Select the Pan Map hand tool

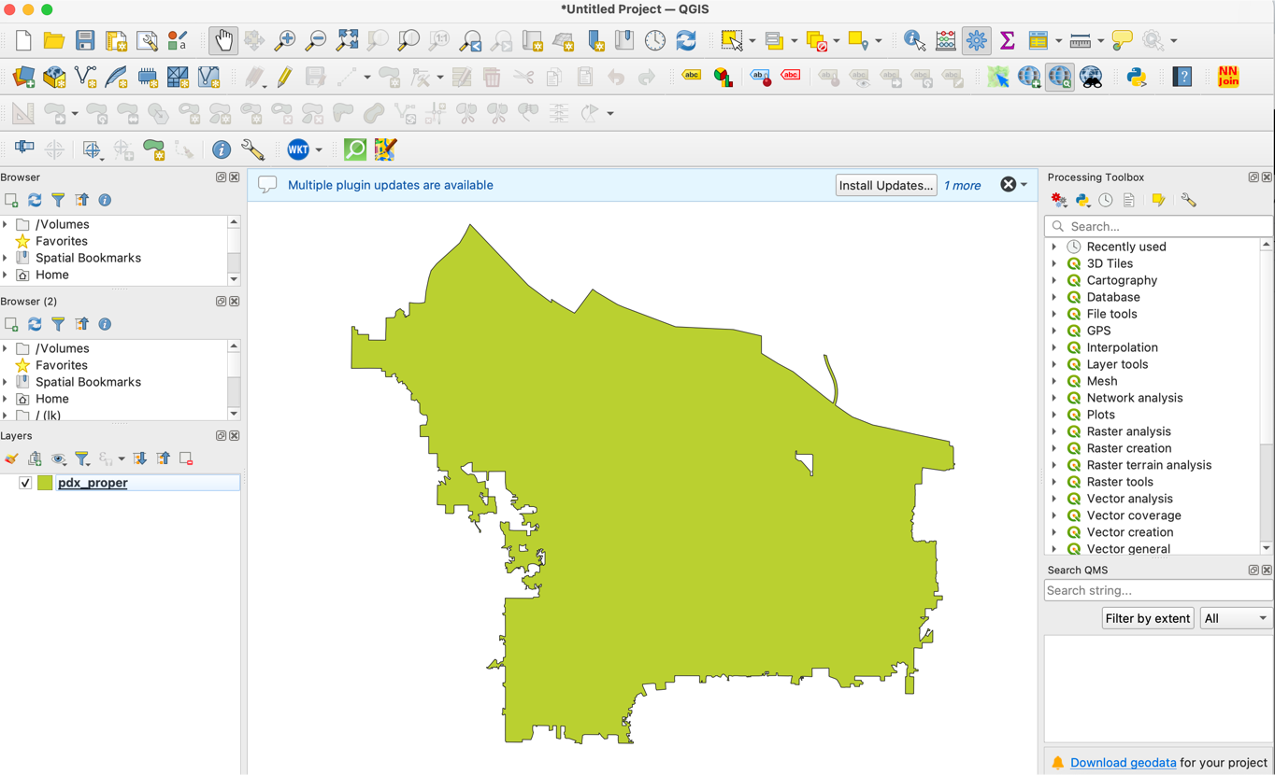pyautogui.click(x=222, y=41)
